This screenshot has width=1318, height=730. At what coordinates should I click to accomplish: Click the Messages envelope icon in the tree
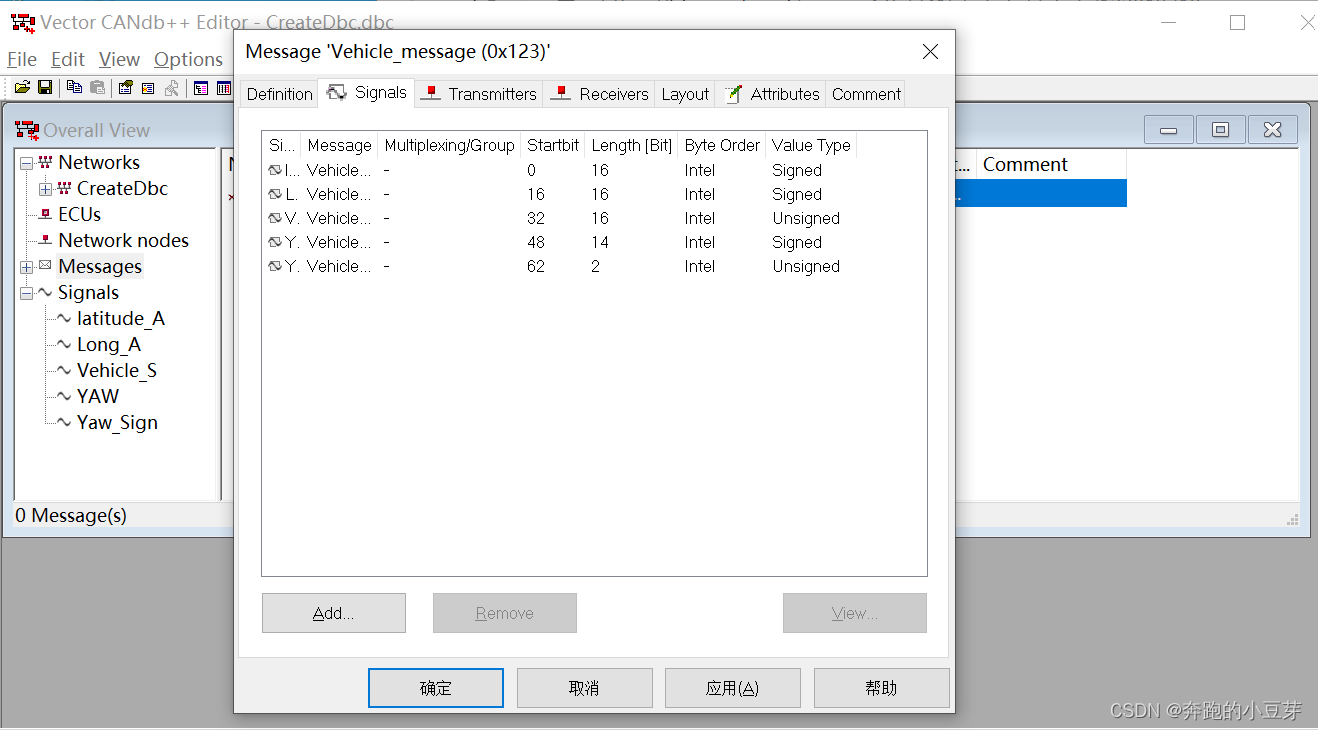(45, 266)
